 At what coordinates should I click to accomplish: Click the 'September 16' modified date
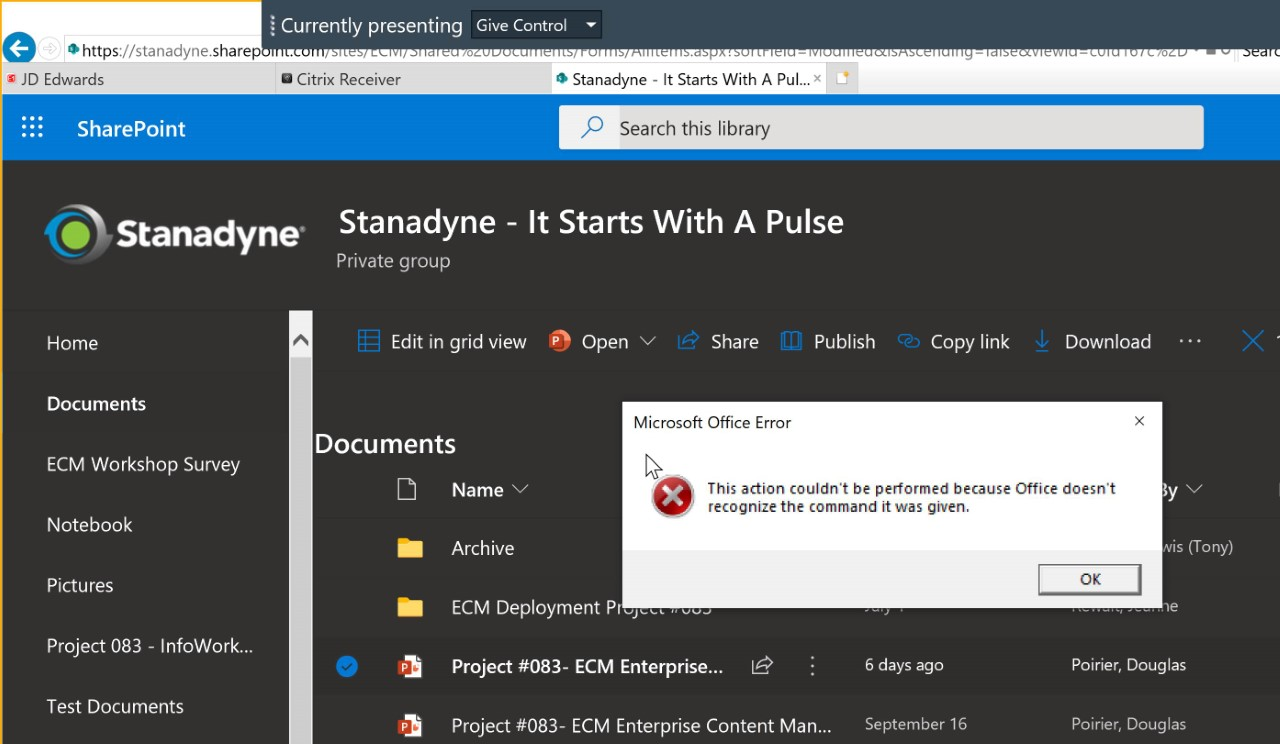916,724
